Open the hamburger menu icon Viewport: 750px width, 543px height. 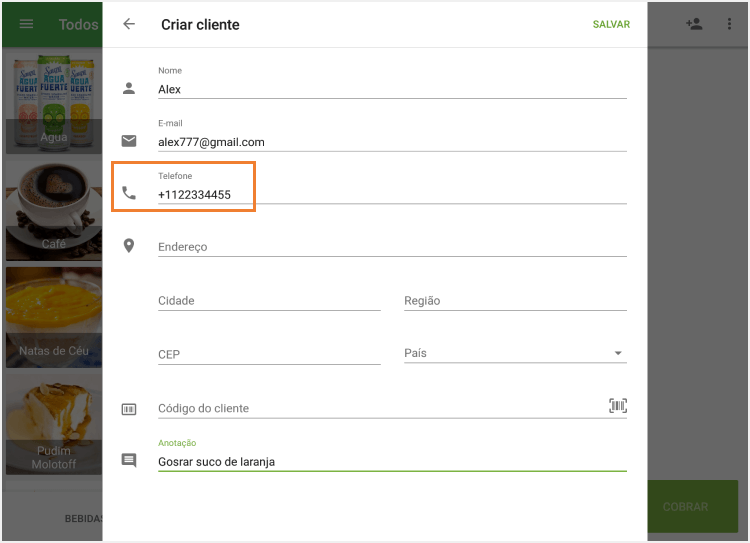coord(27,24)
